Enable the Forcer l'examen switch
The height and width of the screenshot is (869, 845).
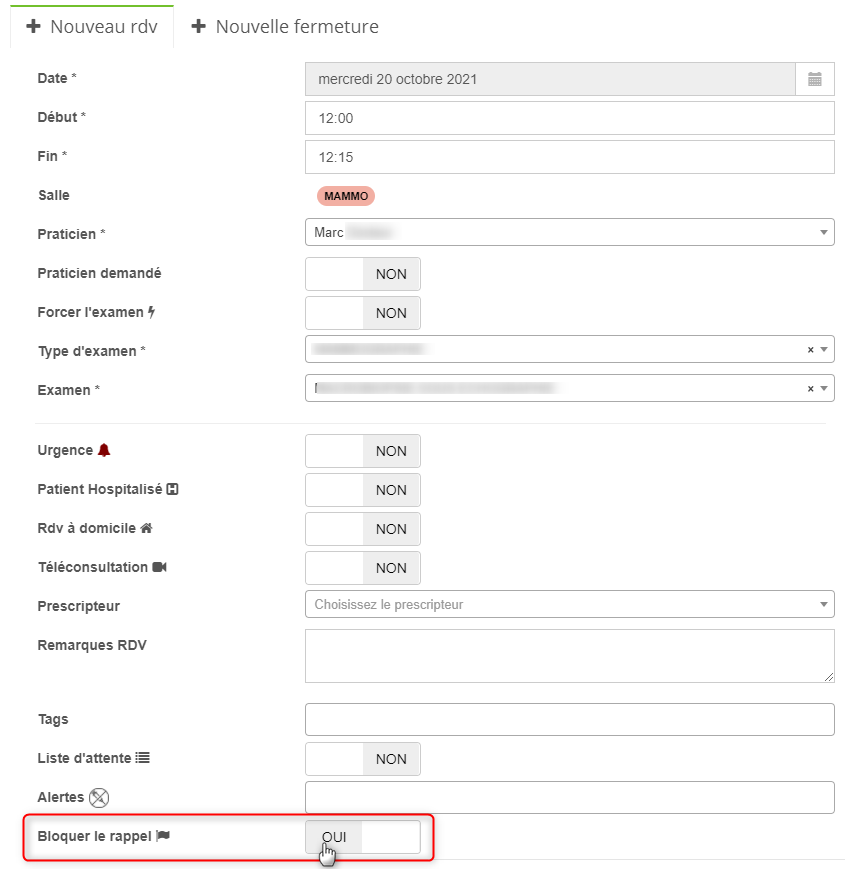(362, 313)
